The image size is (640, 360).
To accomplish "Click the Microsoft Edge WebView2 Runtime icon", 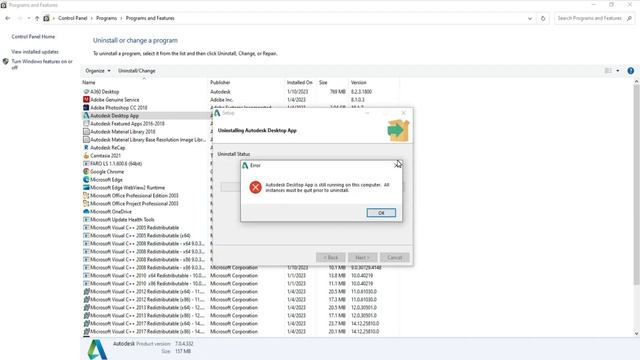I will (x=86, y=188).
